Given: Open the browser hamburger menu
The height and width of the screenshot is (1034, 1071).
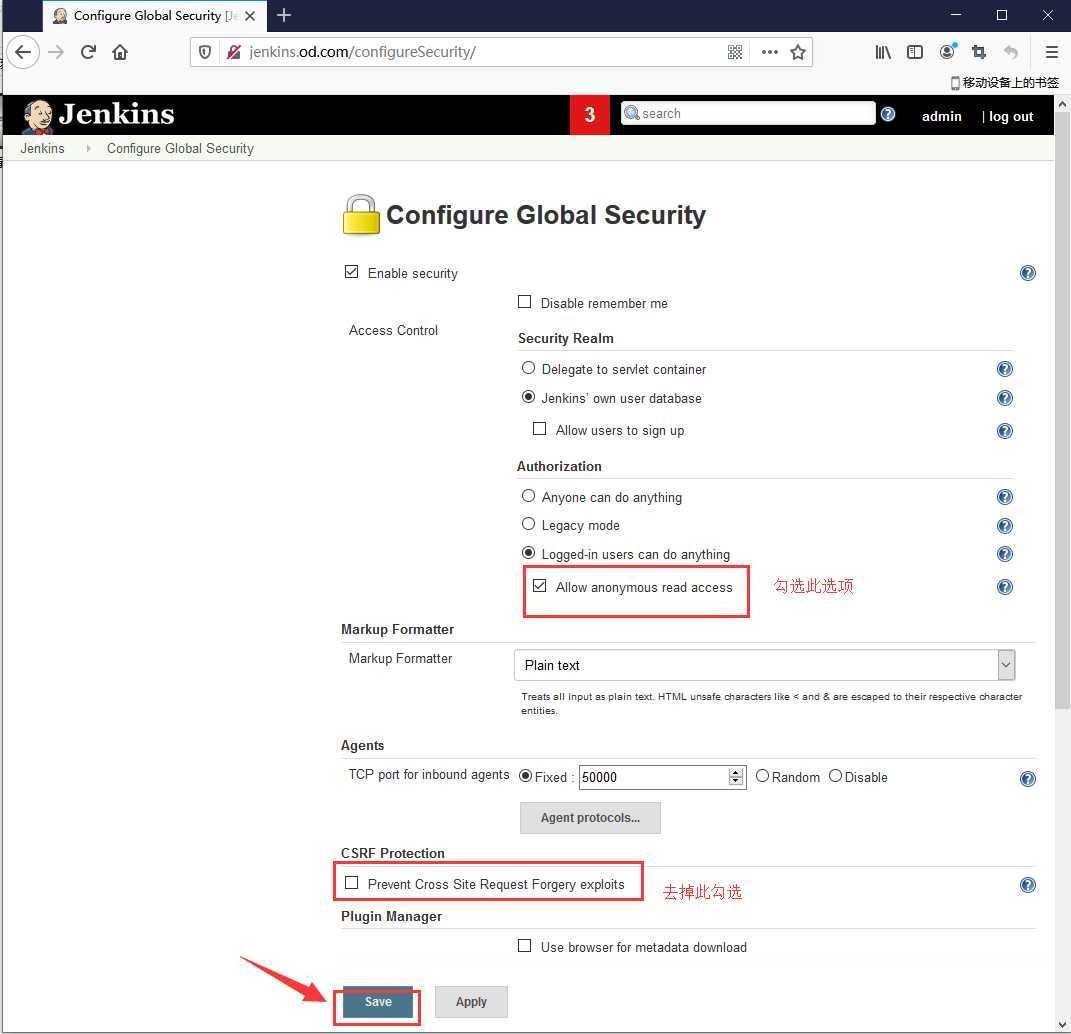Looking at the screenshot, I should [1052, 52].
